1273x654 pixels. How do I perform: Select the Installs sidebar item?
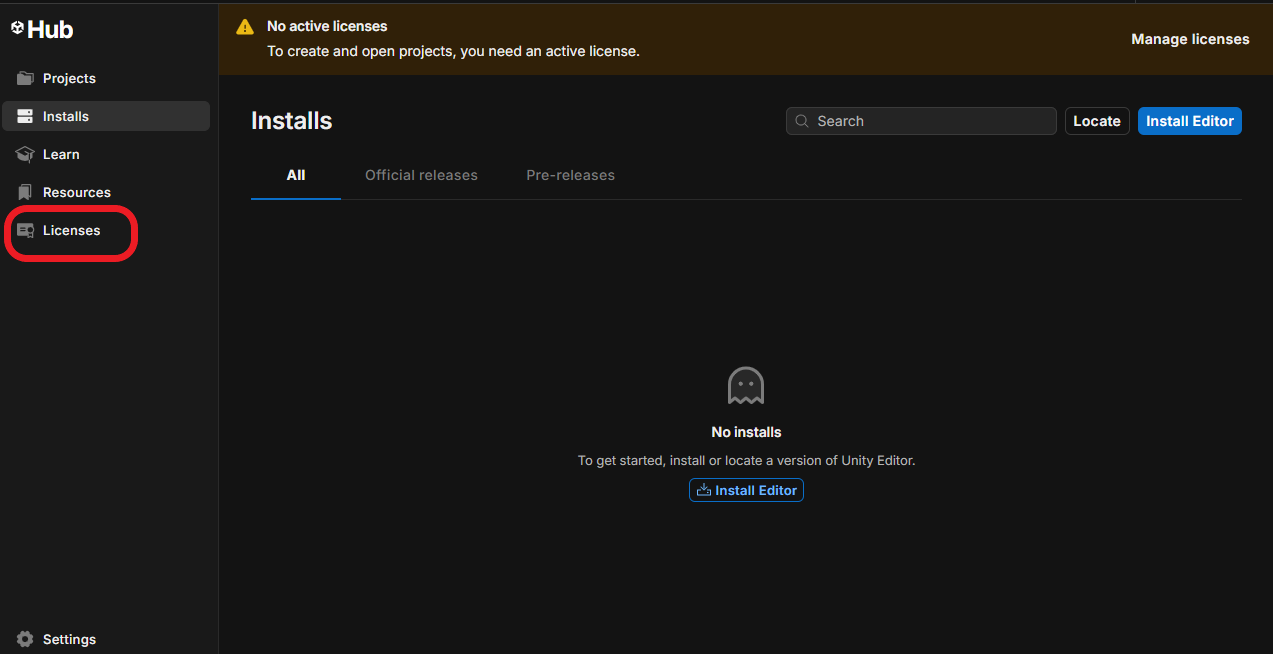click(x=106, y=116)
